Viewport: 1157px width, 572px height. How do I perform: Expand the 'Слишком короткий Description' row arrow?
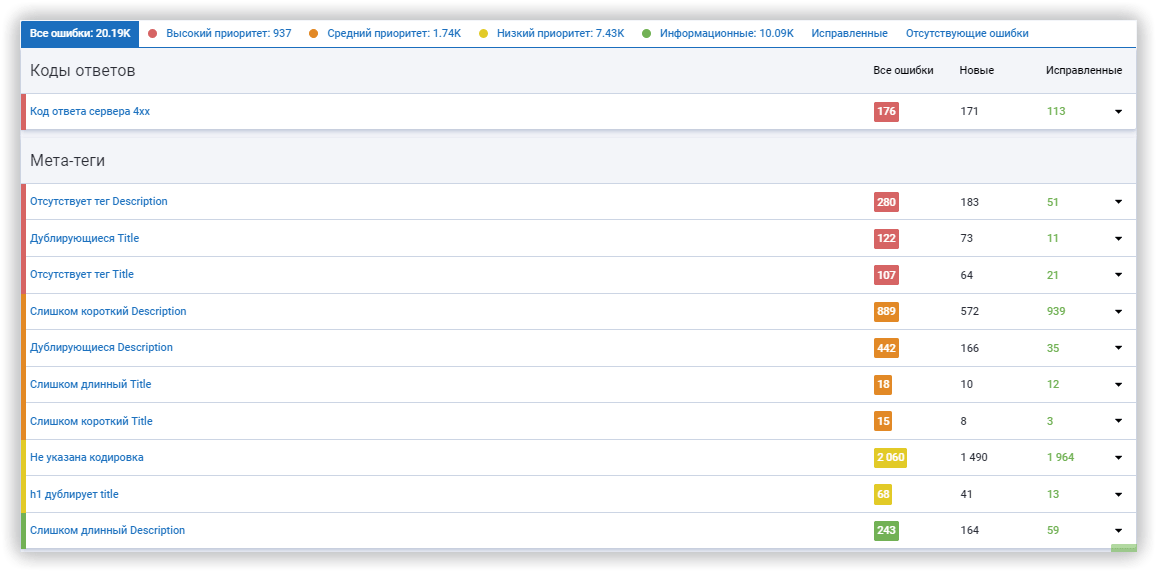click(x=1118, y=311)
